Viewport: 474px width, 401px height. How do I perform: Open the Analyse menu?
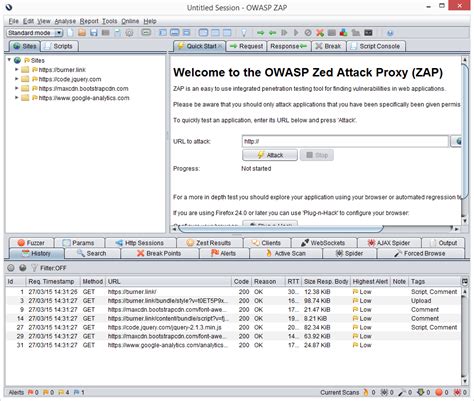(65, 21)
